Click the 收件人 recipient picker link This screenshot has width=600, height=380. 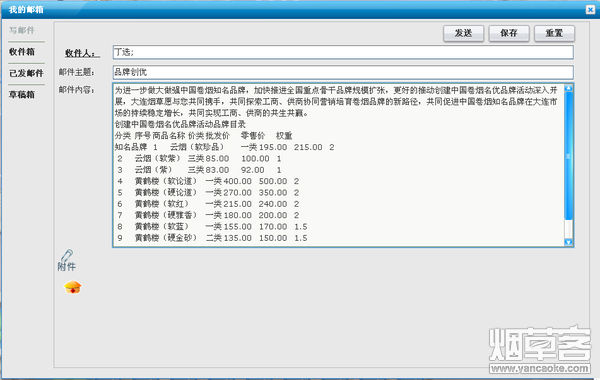(x=82, y=53)
